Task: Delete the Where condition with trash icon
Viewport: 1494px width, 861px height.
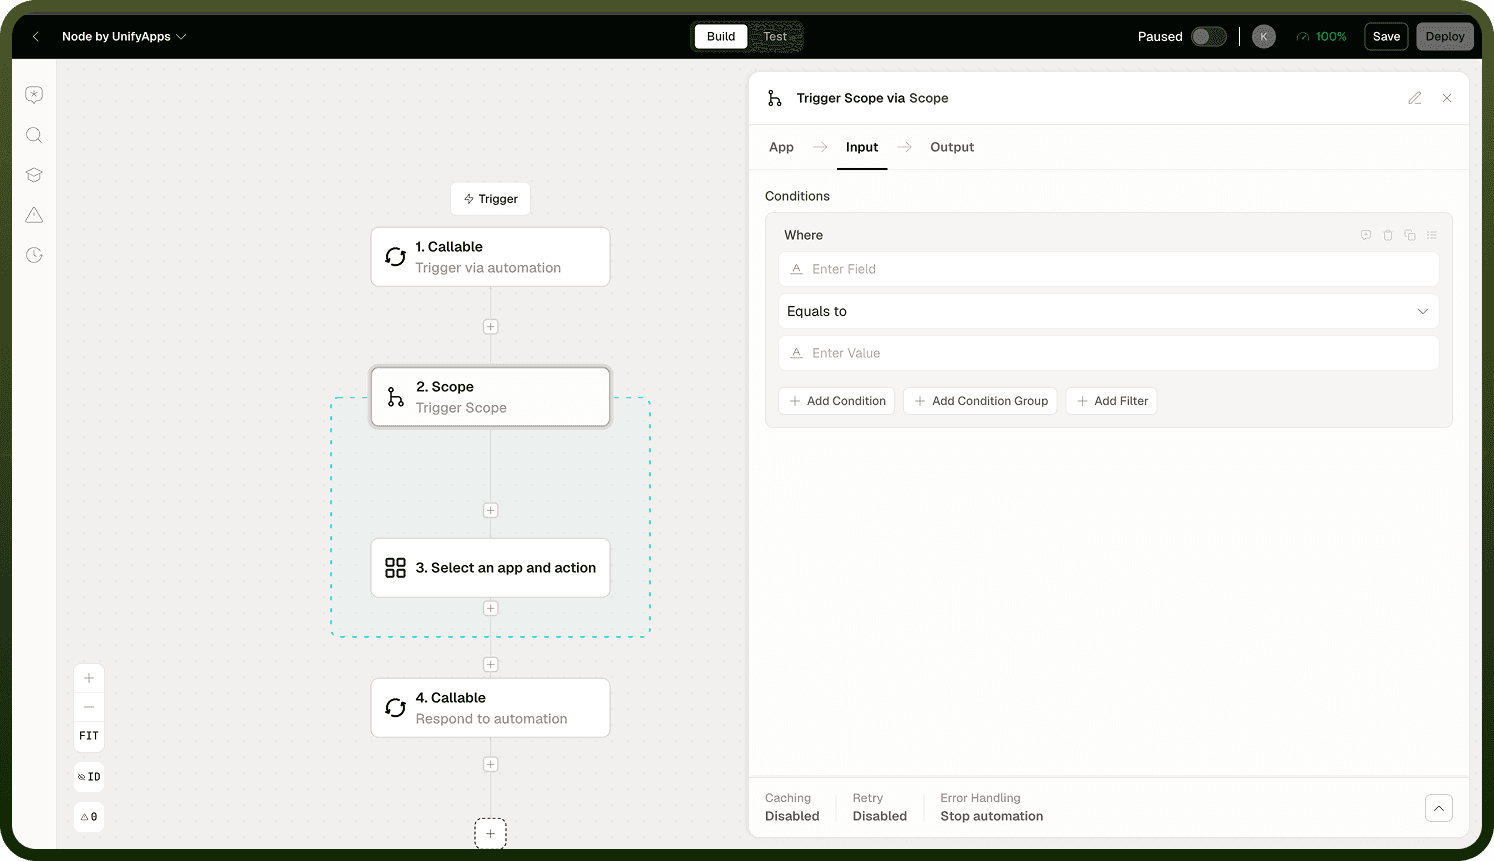Action: click(x=1388, y=235)
